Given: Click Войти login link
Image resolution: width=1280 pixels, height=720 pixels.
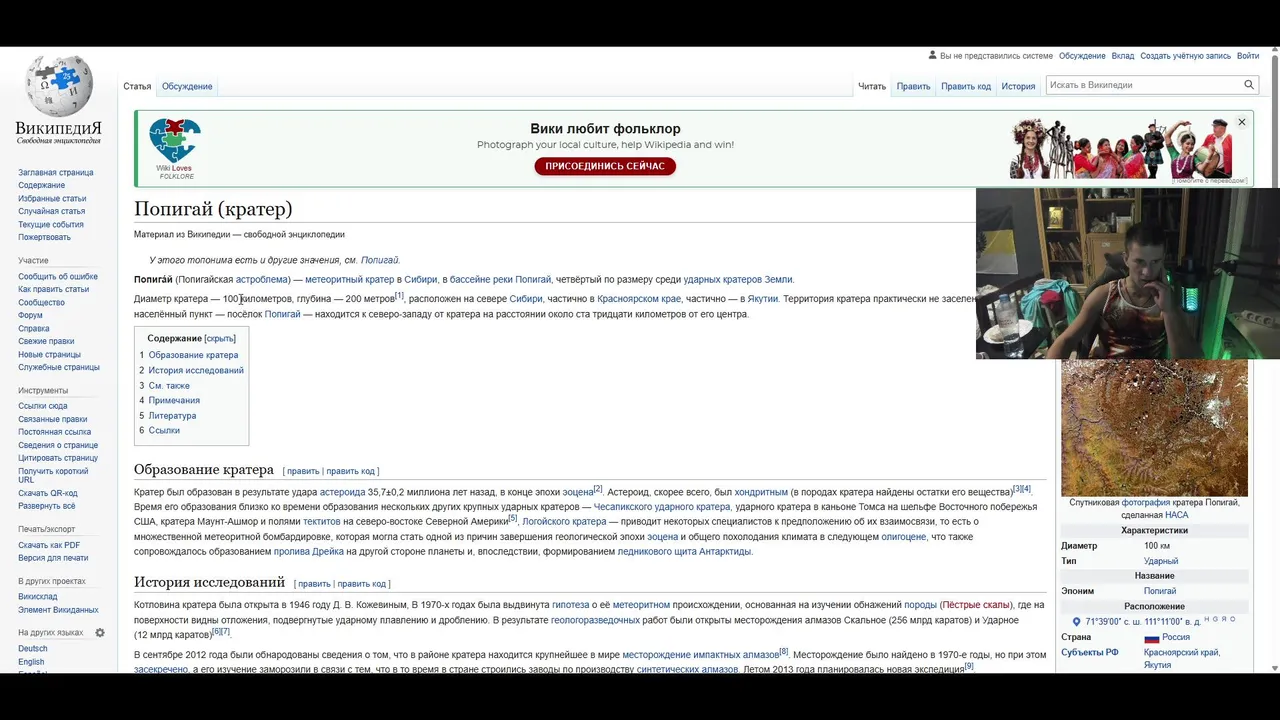Looking at the screenshot, I should 1248,56.
